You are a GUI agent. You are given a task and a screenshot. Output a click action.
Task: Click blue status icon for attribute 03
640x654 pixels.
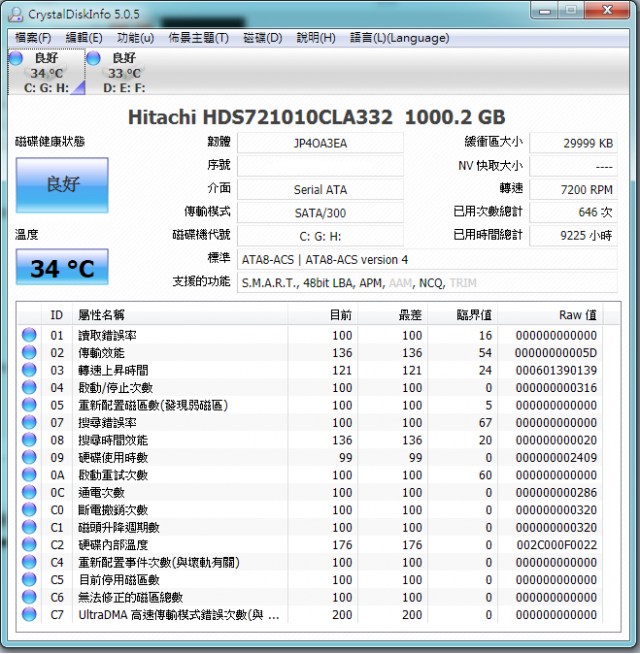point(29,370)
